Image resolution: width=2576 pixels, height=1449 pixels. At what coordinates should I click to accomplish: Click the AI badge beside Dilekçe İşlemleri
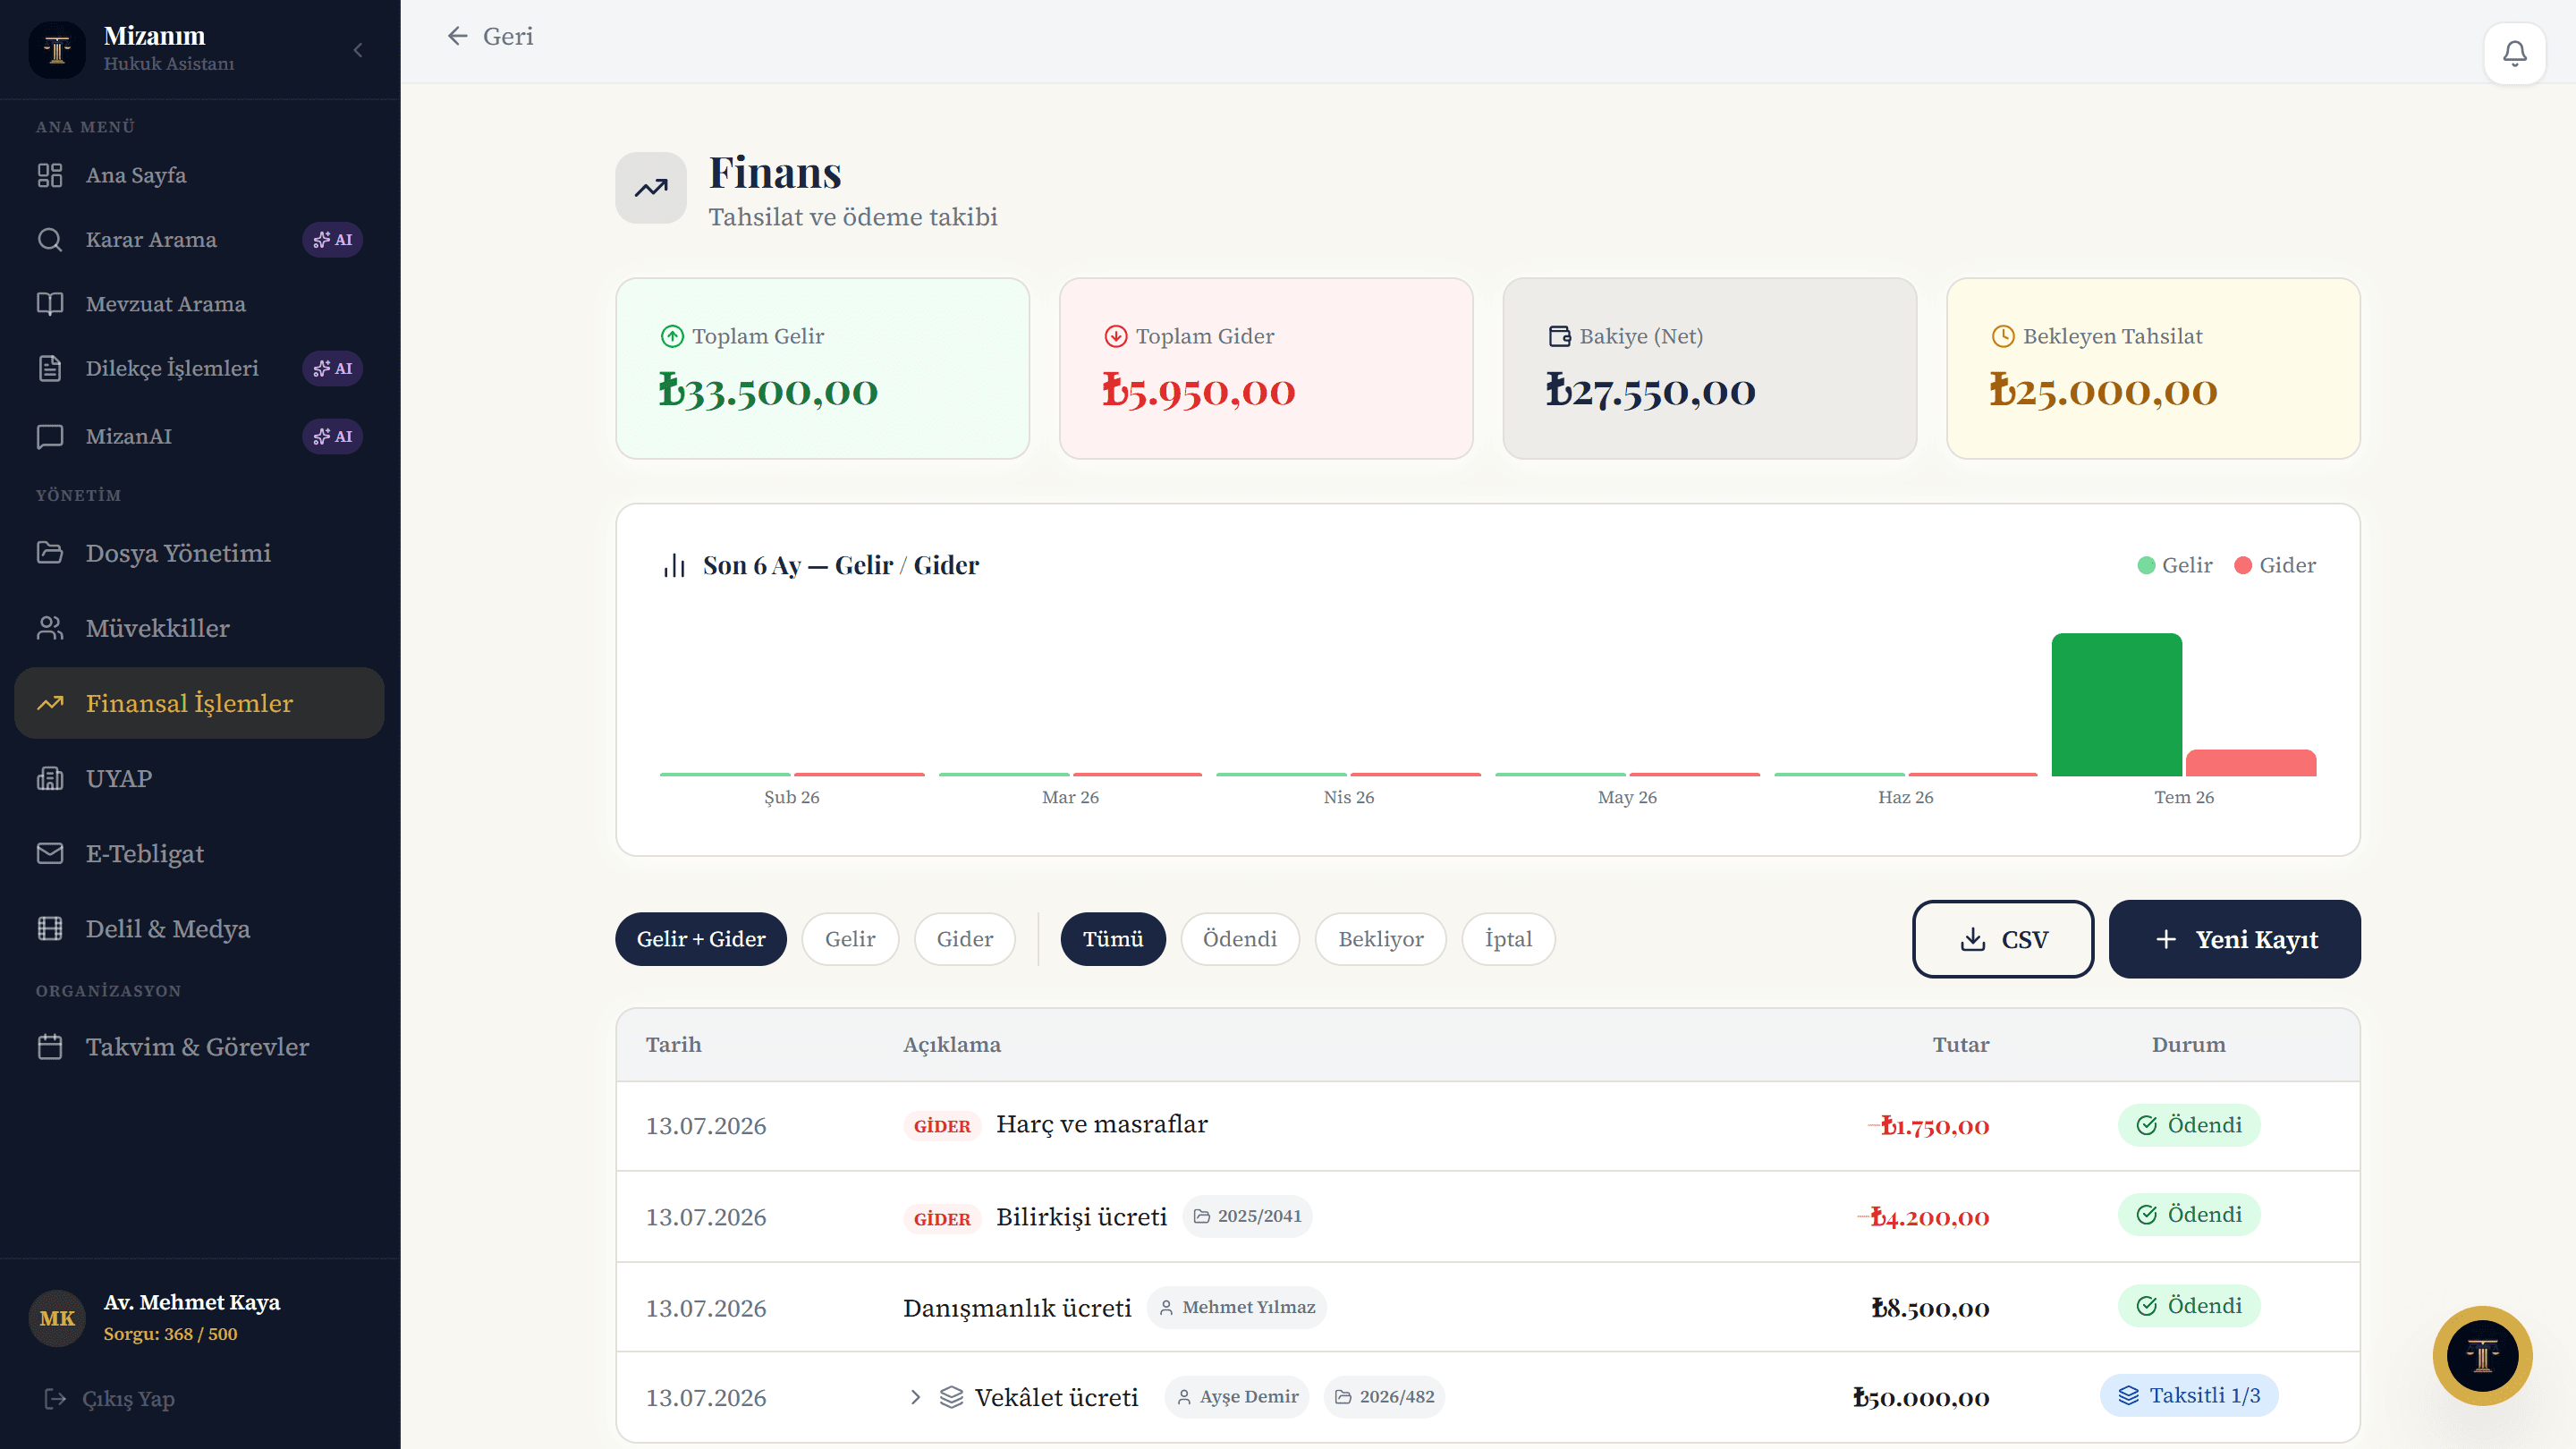pyautogui.click(x=333, y=368)
